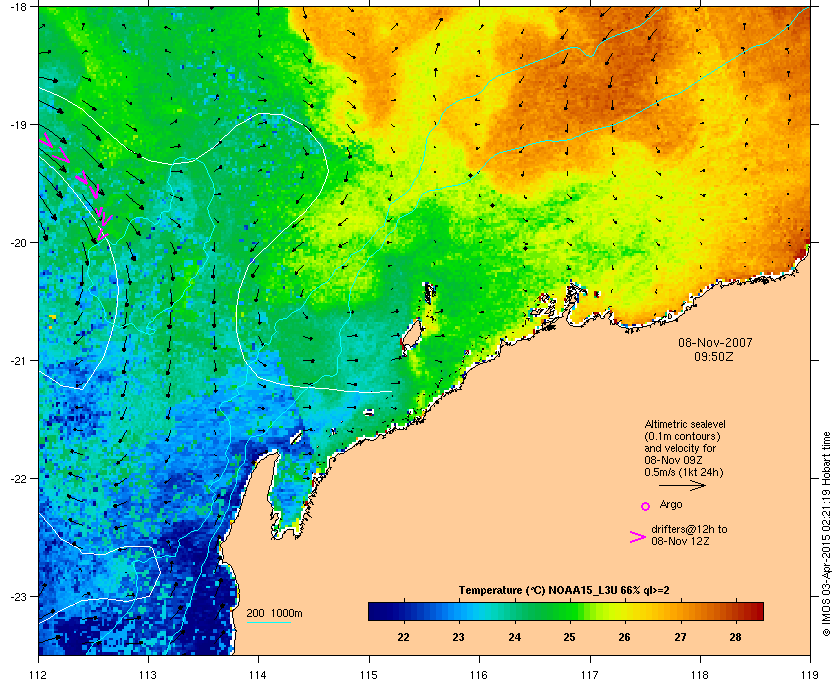Click the longitude axis label 114
The width and height of the screenshot is (840, 680).
pyautogui.click(x=258, y=675)
